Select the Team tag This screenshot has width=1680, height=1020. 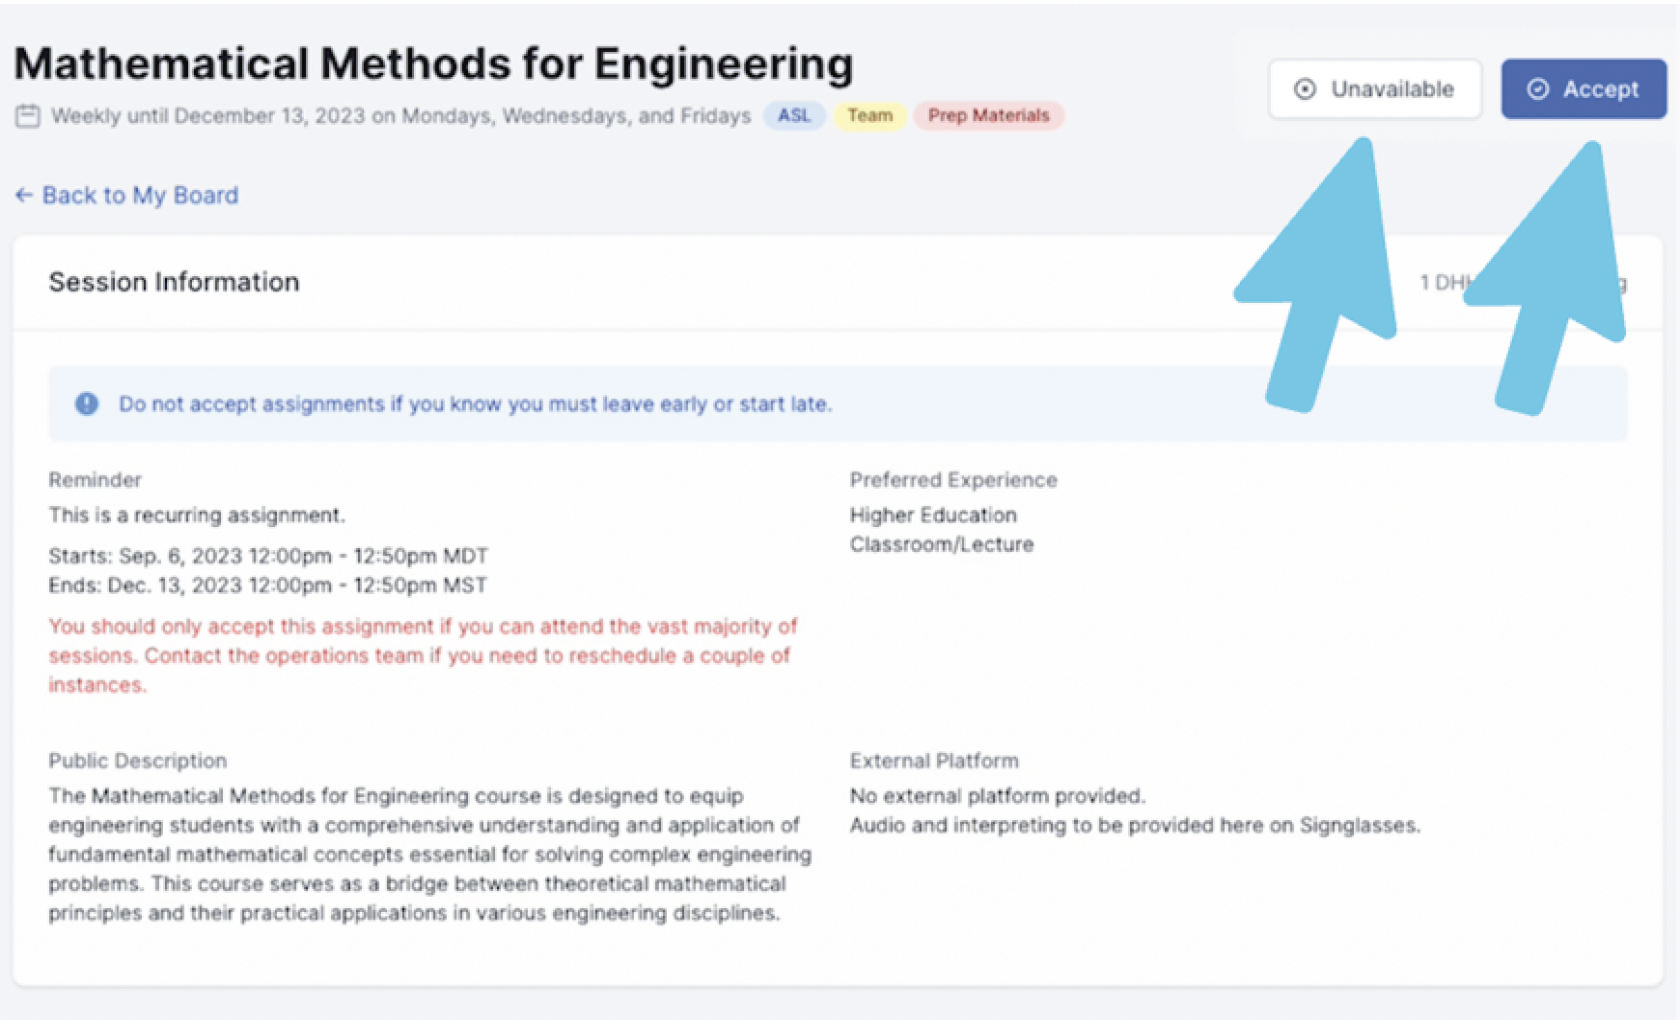coord(869,116)
